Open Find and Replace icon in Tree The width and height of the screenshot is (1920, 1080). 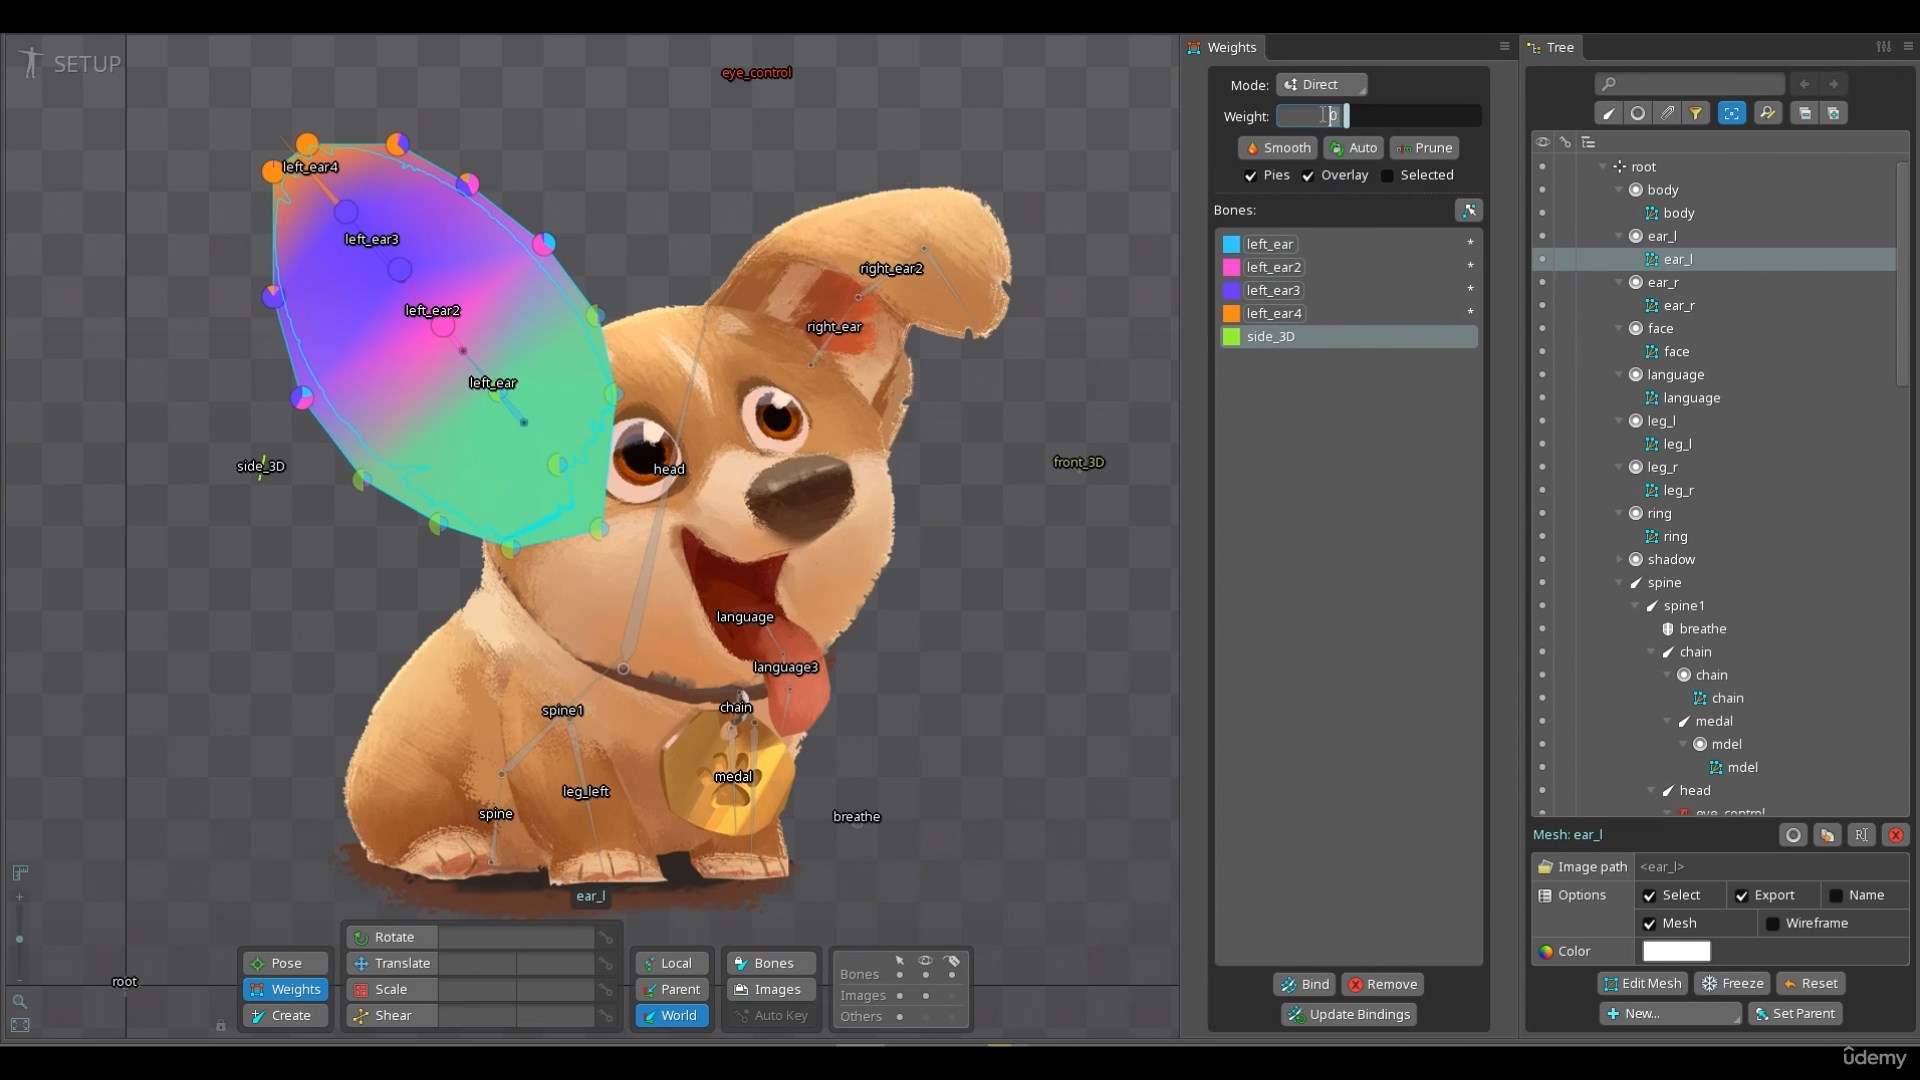(x=1767, y=113)
